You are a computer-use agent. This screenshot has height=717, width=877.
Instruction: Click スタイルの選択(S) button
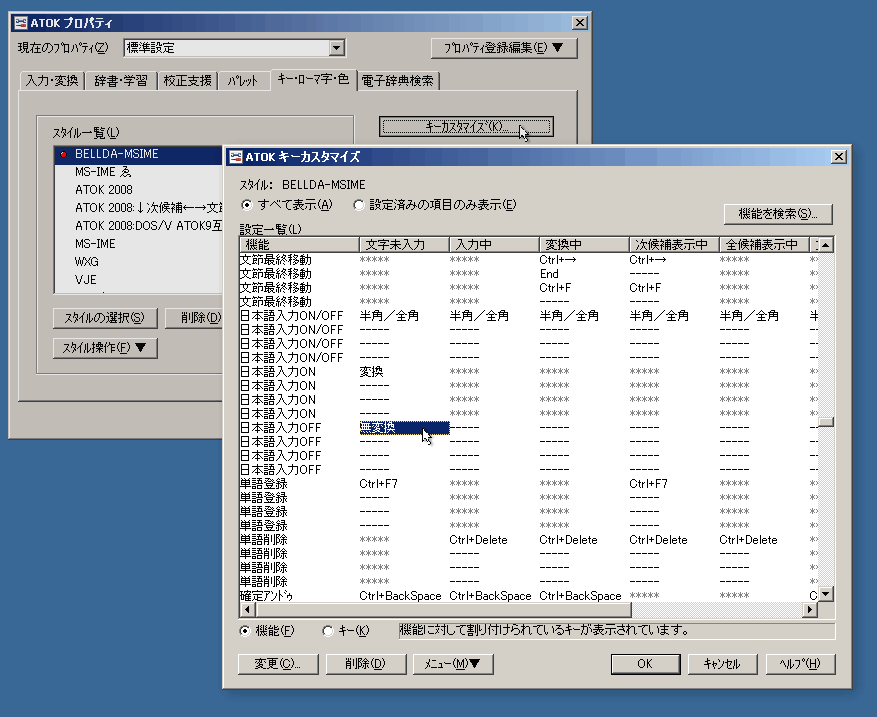tap(105, 318)
